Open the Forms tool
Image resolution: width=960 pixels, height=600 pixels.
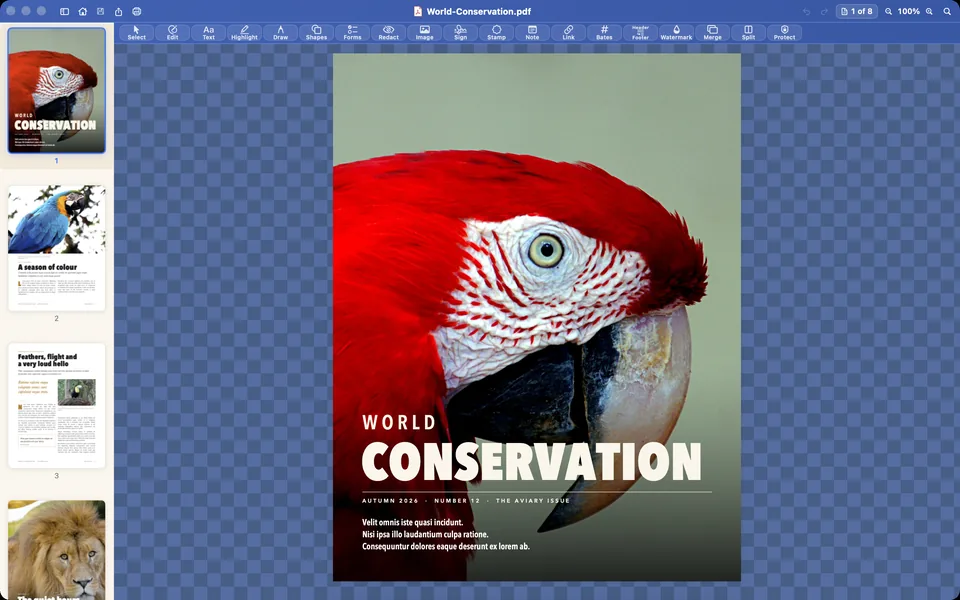(x=353, y=32)
